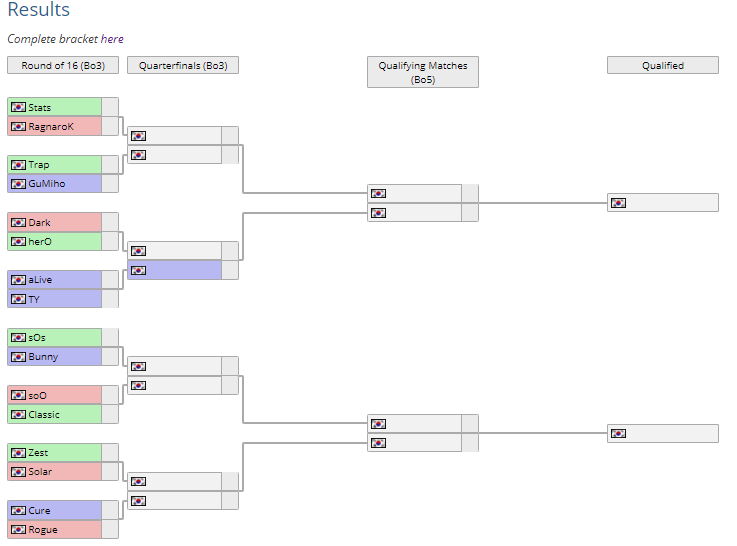Click the flag icon beside soO

[18, 395]
